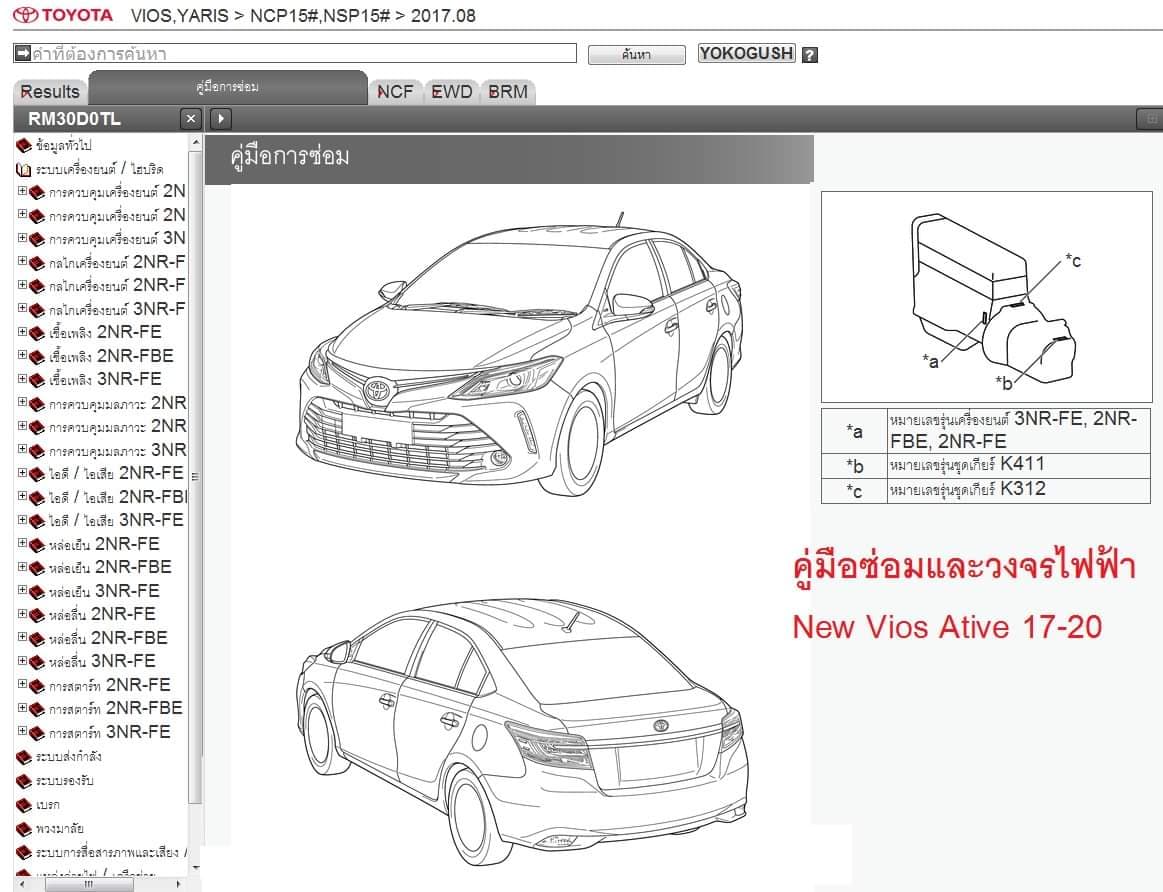Click VIOS,YARIS in the breadcrumb
The image size is (1163, 892).
pyautogui.click(x=179, y=16)
